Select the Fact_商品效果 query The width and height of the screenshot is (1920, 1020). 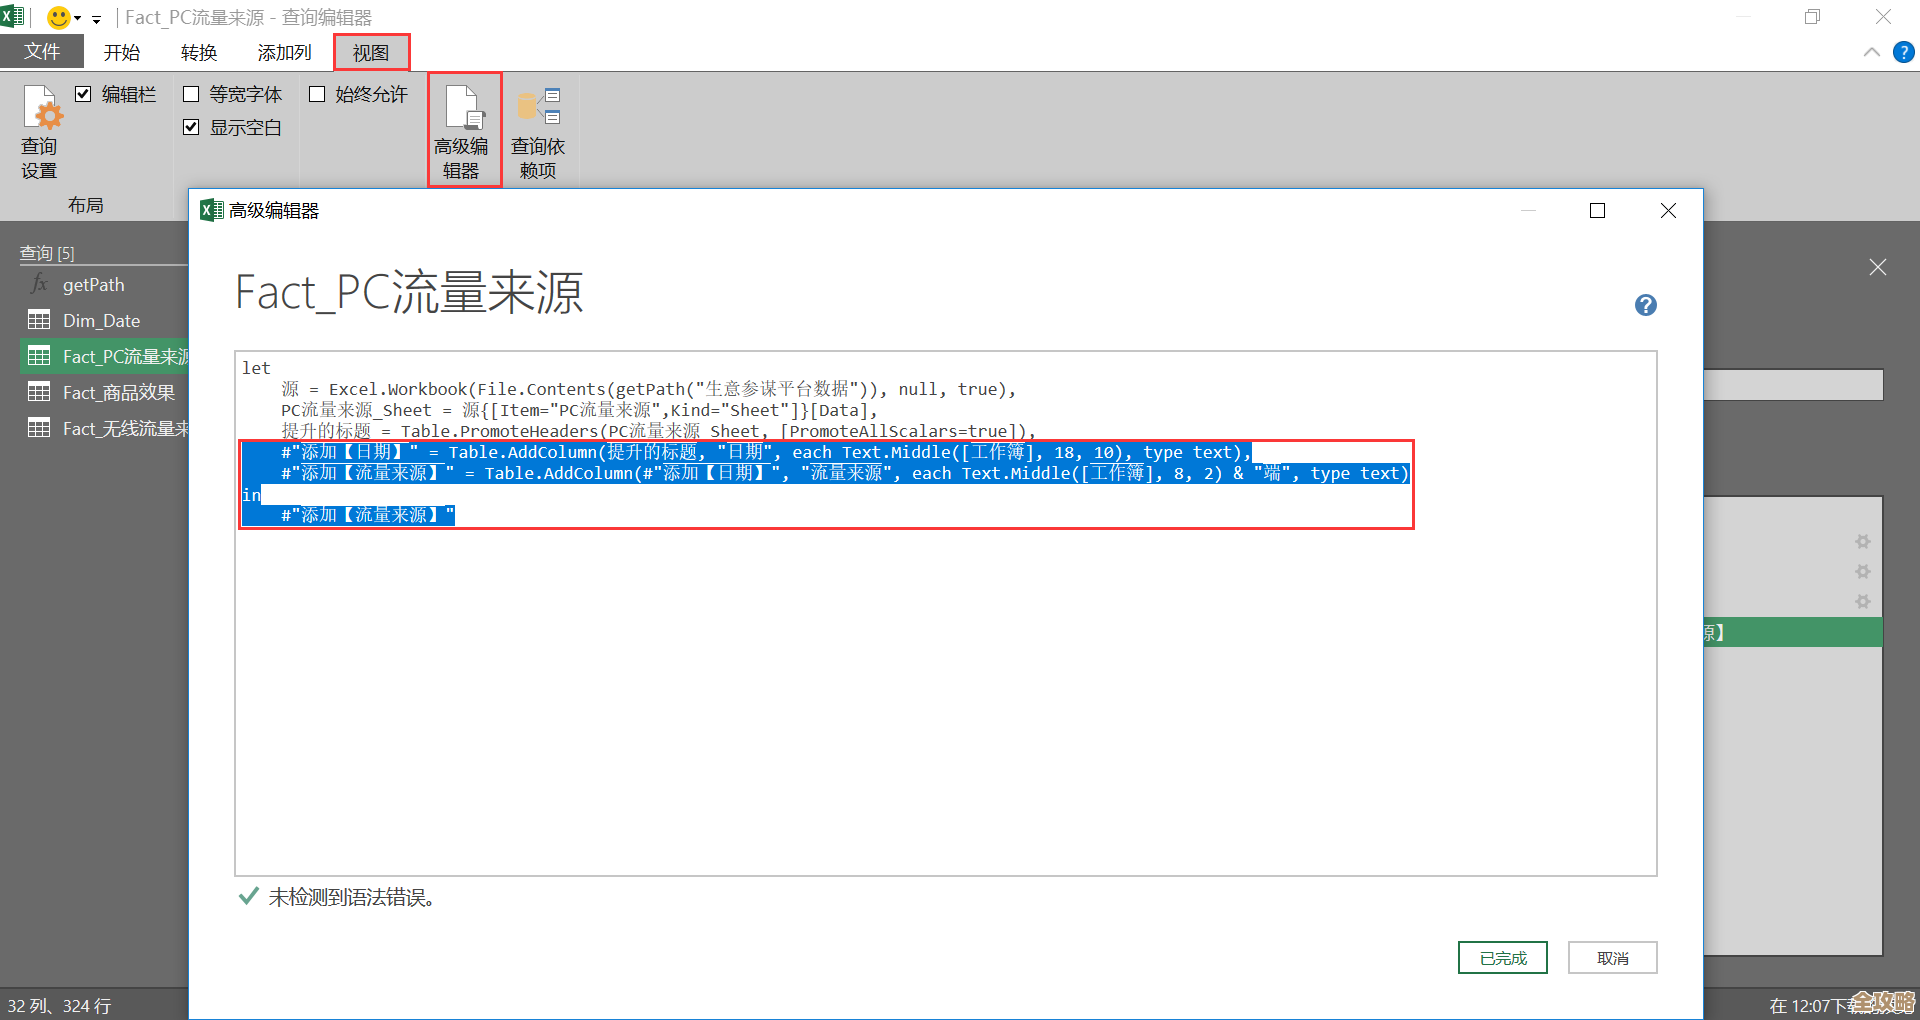[x=118, y=393]
